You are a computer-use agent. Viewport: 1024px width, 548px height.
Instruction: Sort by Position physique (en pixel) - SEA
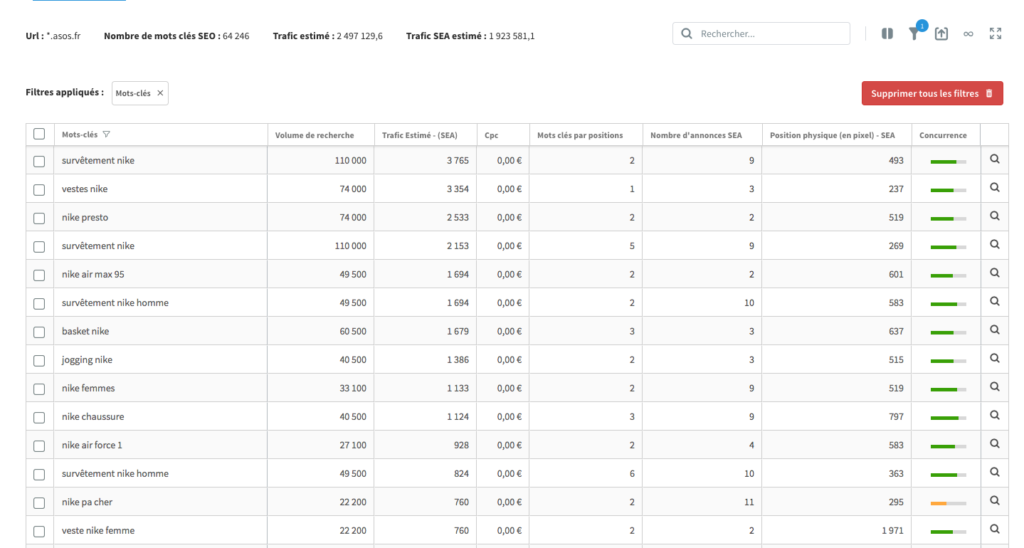coord(832,135)
